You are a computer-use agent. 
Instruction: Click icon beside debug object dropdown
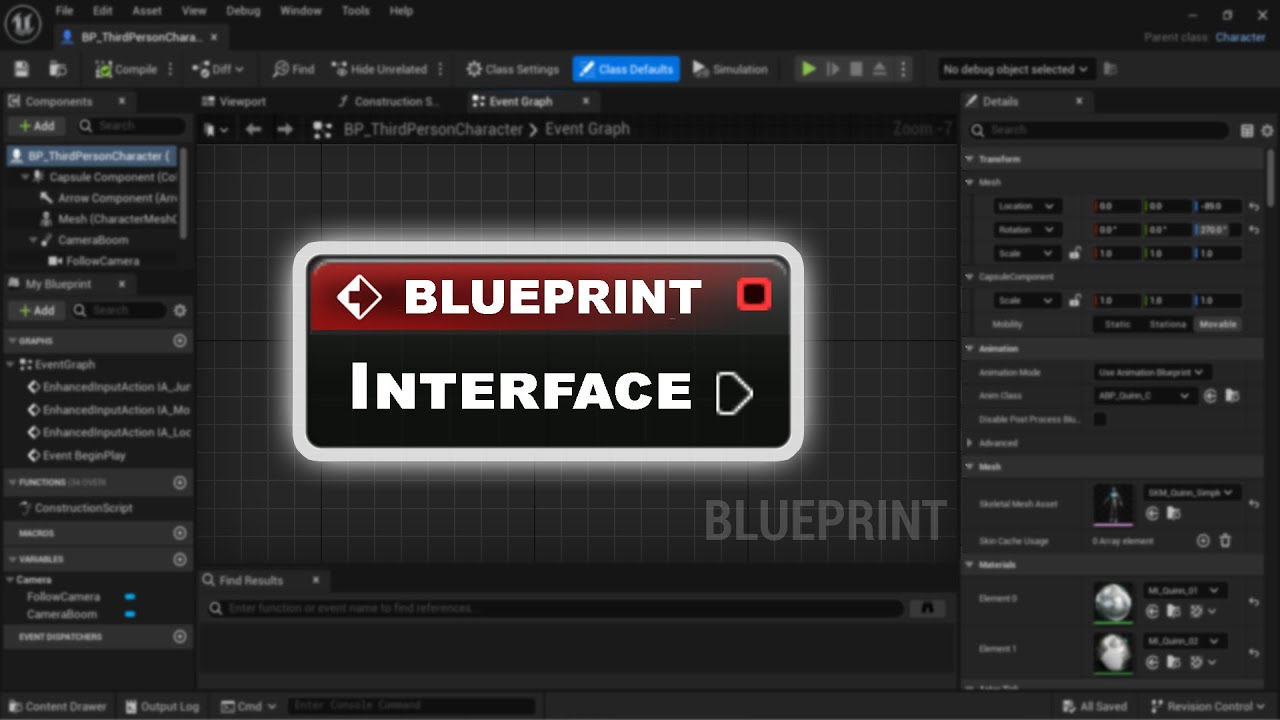tap(1110, 69)
